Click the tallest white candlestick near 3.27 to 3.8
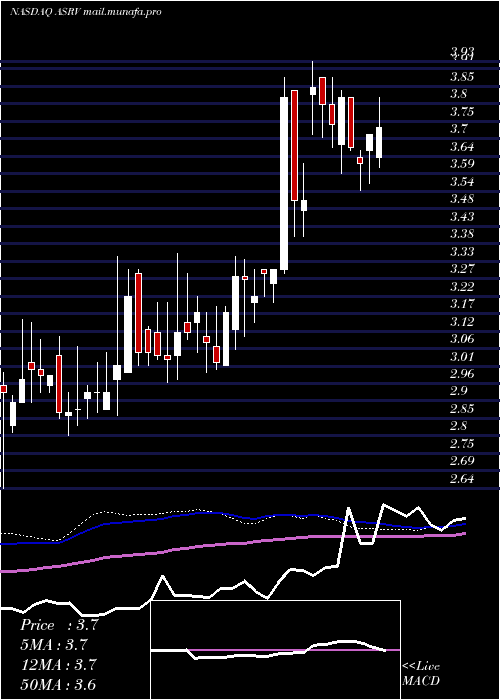Screen dimensions: 500x700 pyautogui.click(x=284, y=183)
